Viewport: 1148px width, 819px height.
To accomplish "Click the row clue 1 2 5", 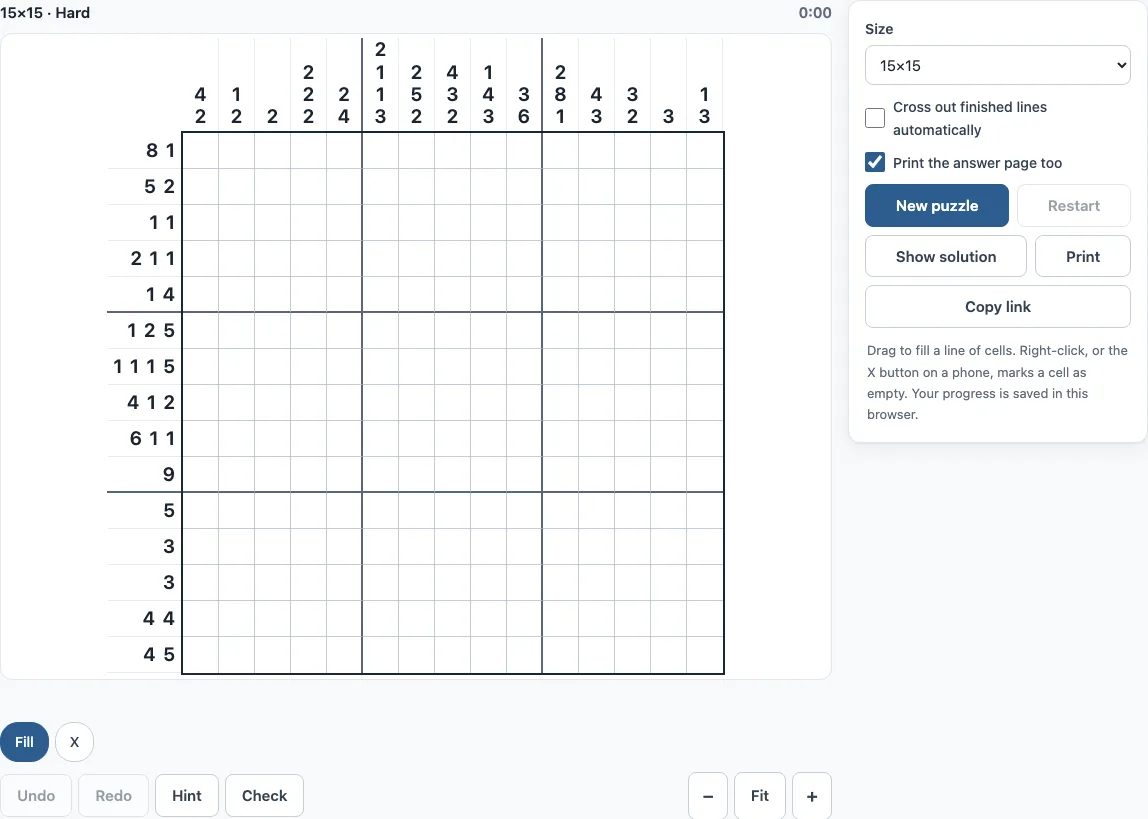I will pos(151,330).
